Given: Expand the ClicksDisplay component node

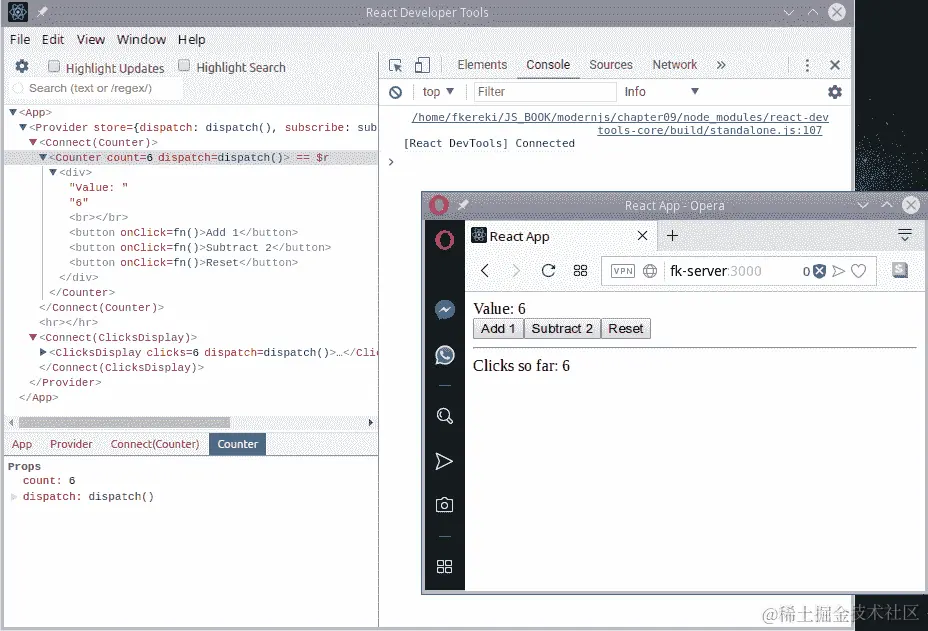Looking at the screenshot, I should [x=43, y=352].
